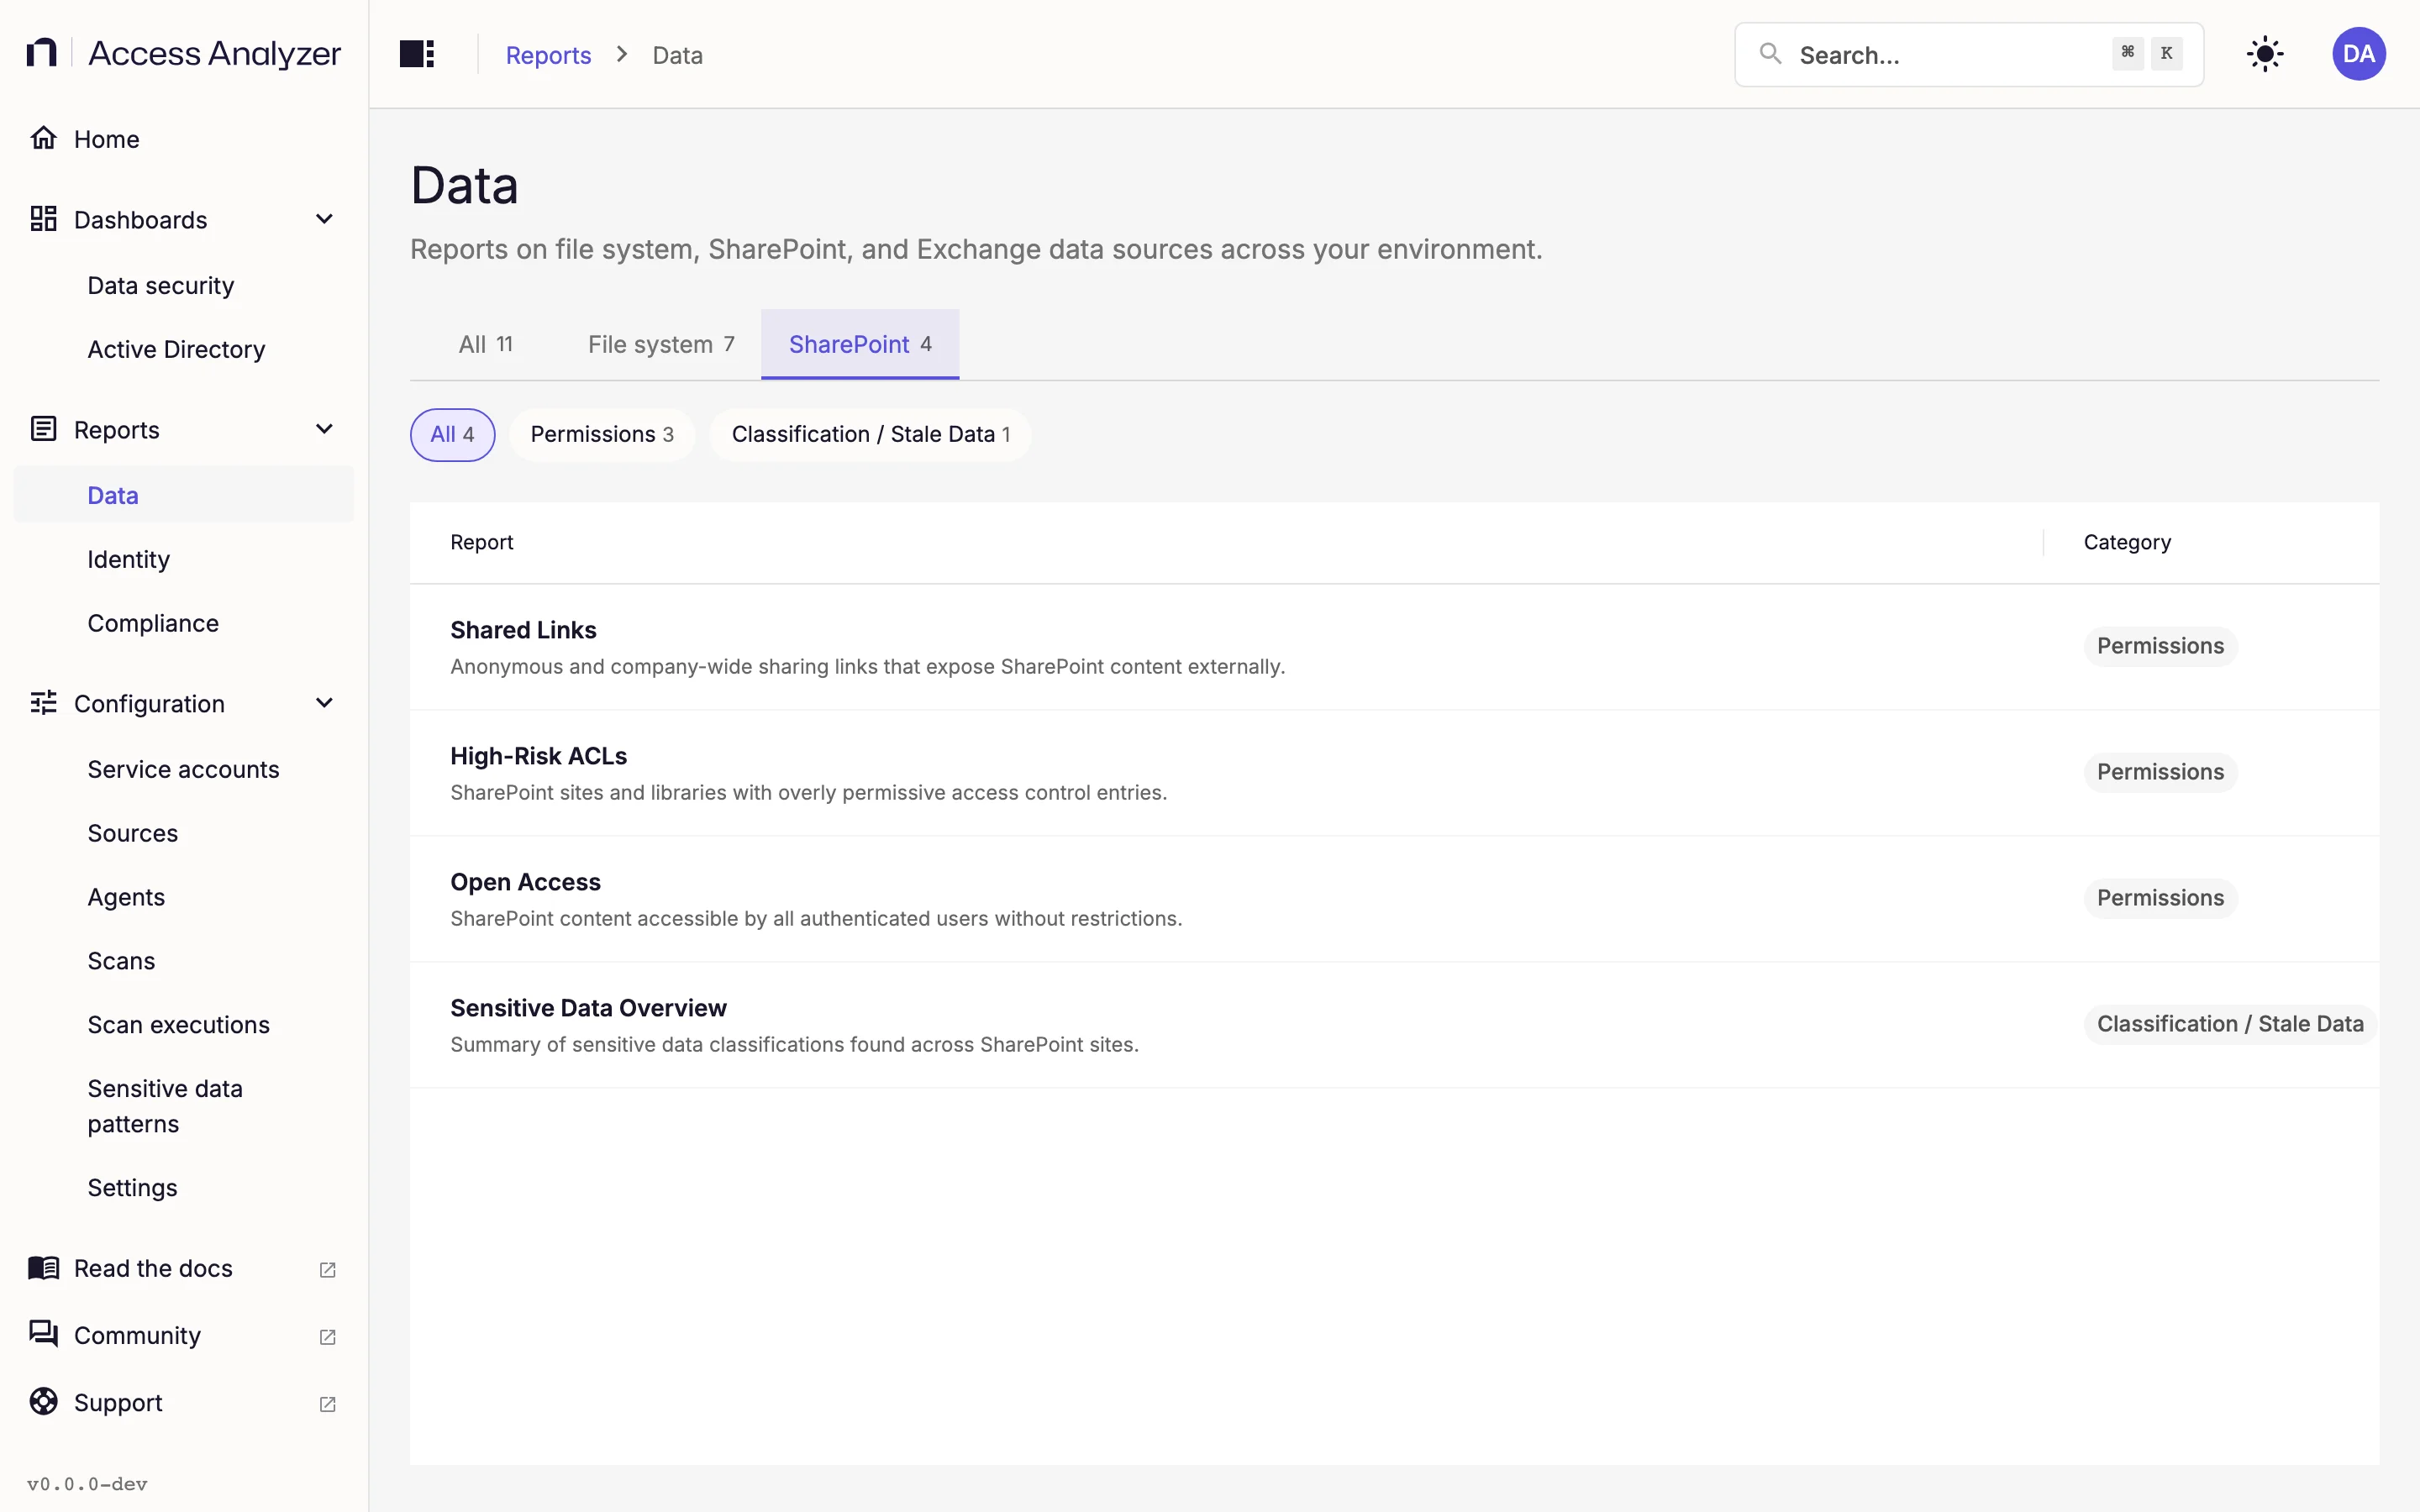Screen dimensions: 2420x1512
Task: Select Data under Reports in sidebar
Action: [x=184, y=495]
